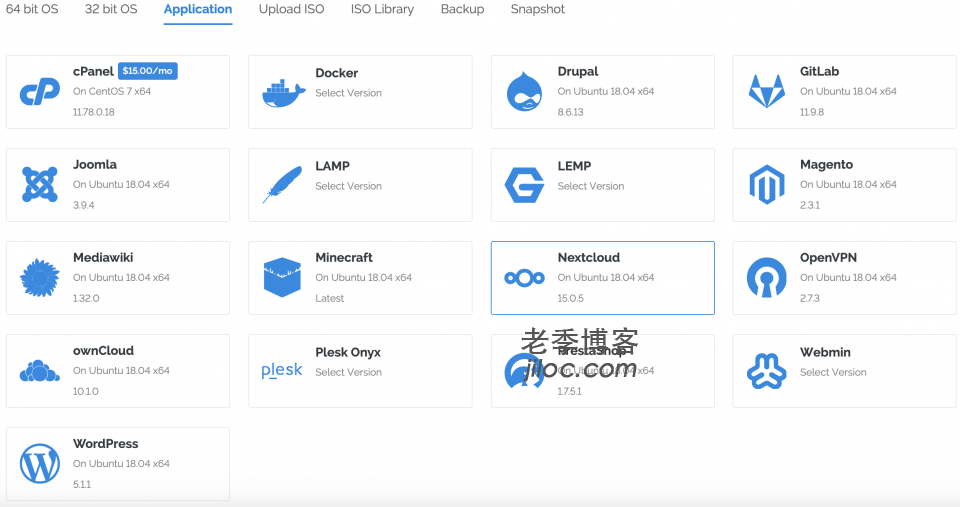Click the Nextcloud logo icon
Screen dimensions: 960x507
pyautogui.click(x=524, y=278)
